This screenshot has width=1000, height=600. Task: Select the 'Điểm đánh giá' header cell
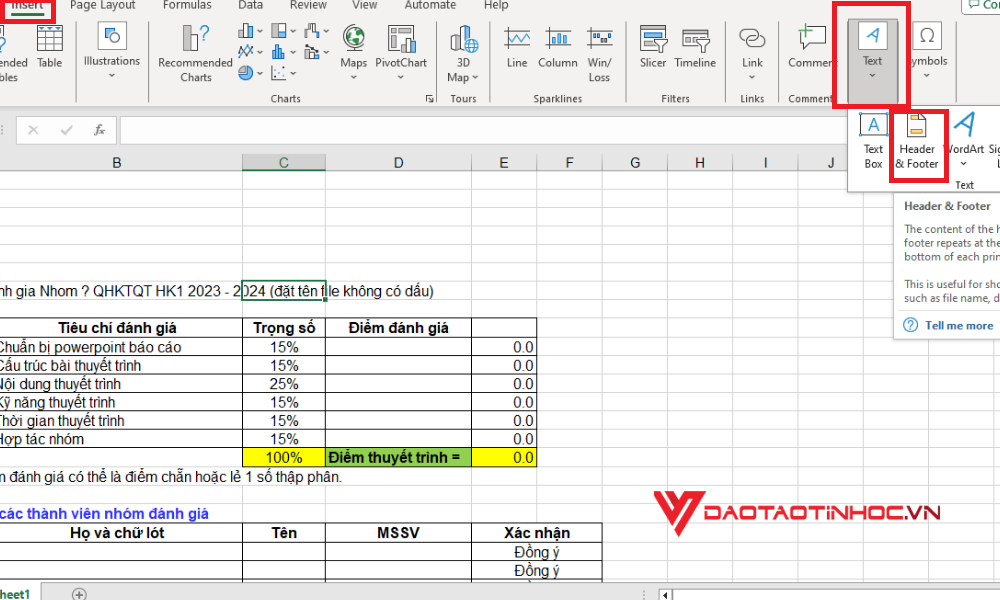pos(399,328)
